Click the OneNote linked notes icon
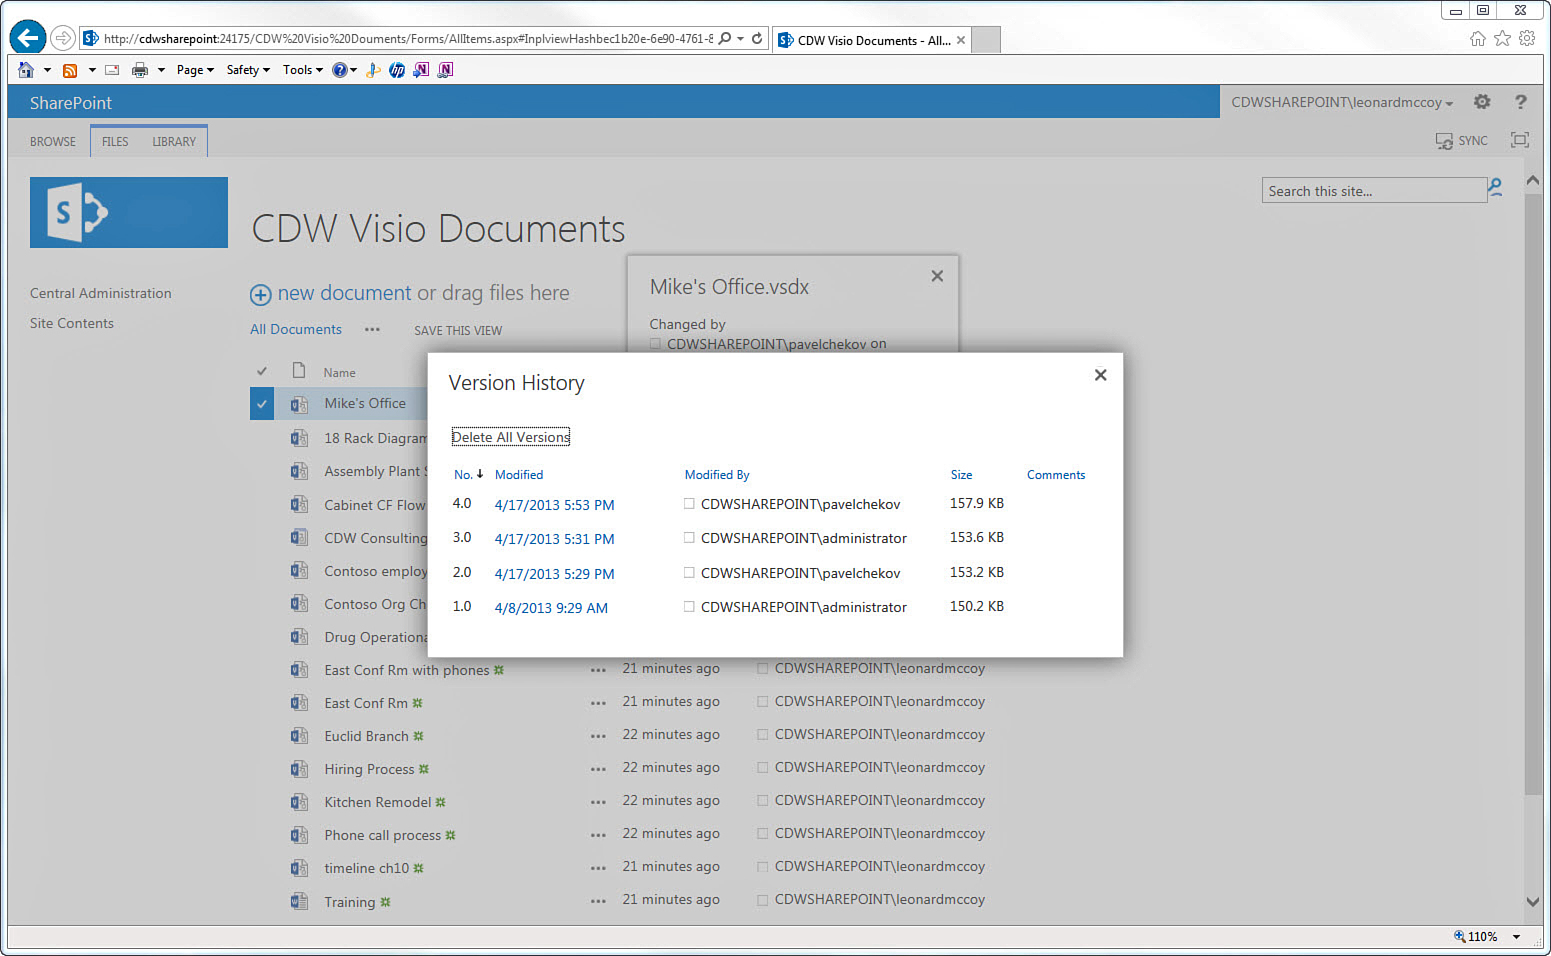 445,70
